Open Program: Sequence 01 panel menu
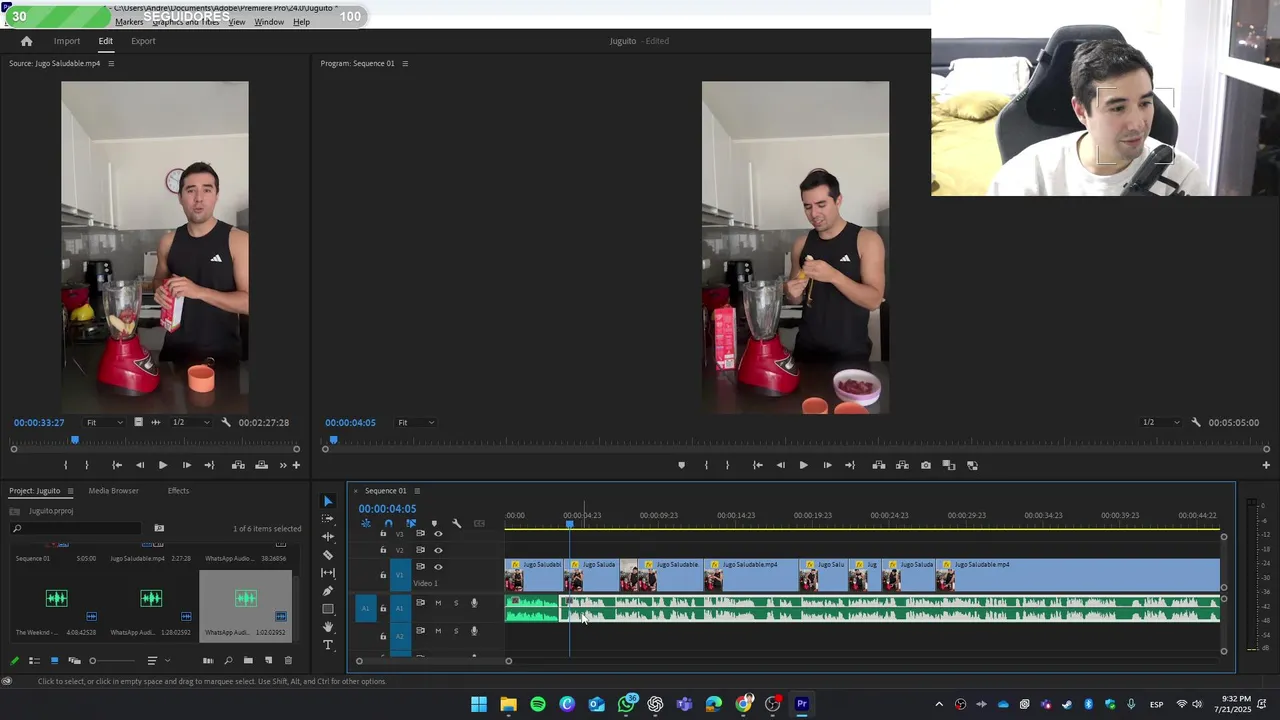This screenshot has height=720, width=1280. pos(405,63)
